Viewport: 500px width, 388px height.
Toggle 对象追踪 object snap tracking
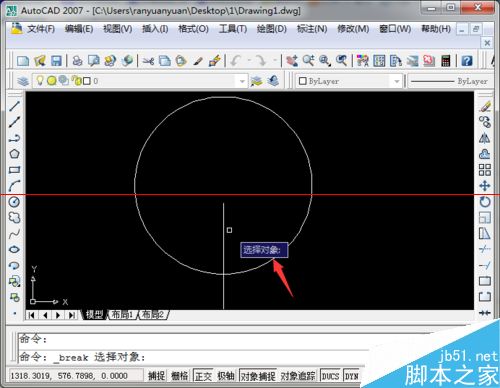pyautogui.click(x=298, y=376)
